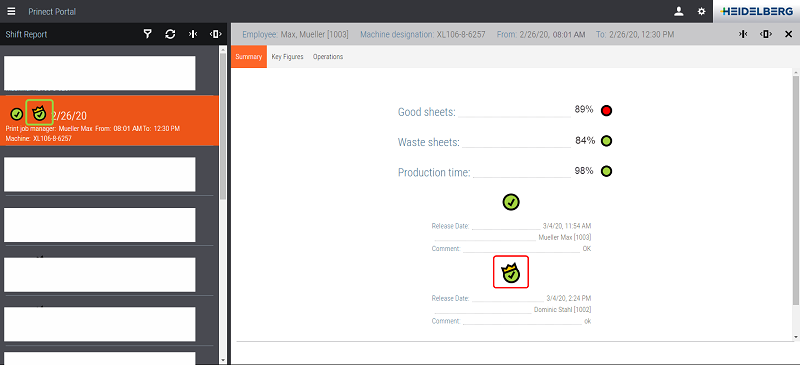Click the green checkmark in selected list entry
This screenshot has width=800, height=365.
point(16,114)
